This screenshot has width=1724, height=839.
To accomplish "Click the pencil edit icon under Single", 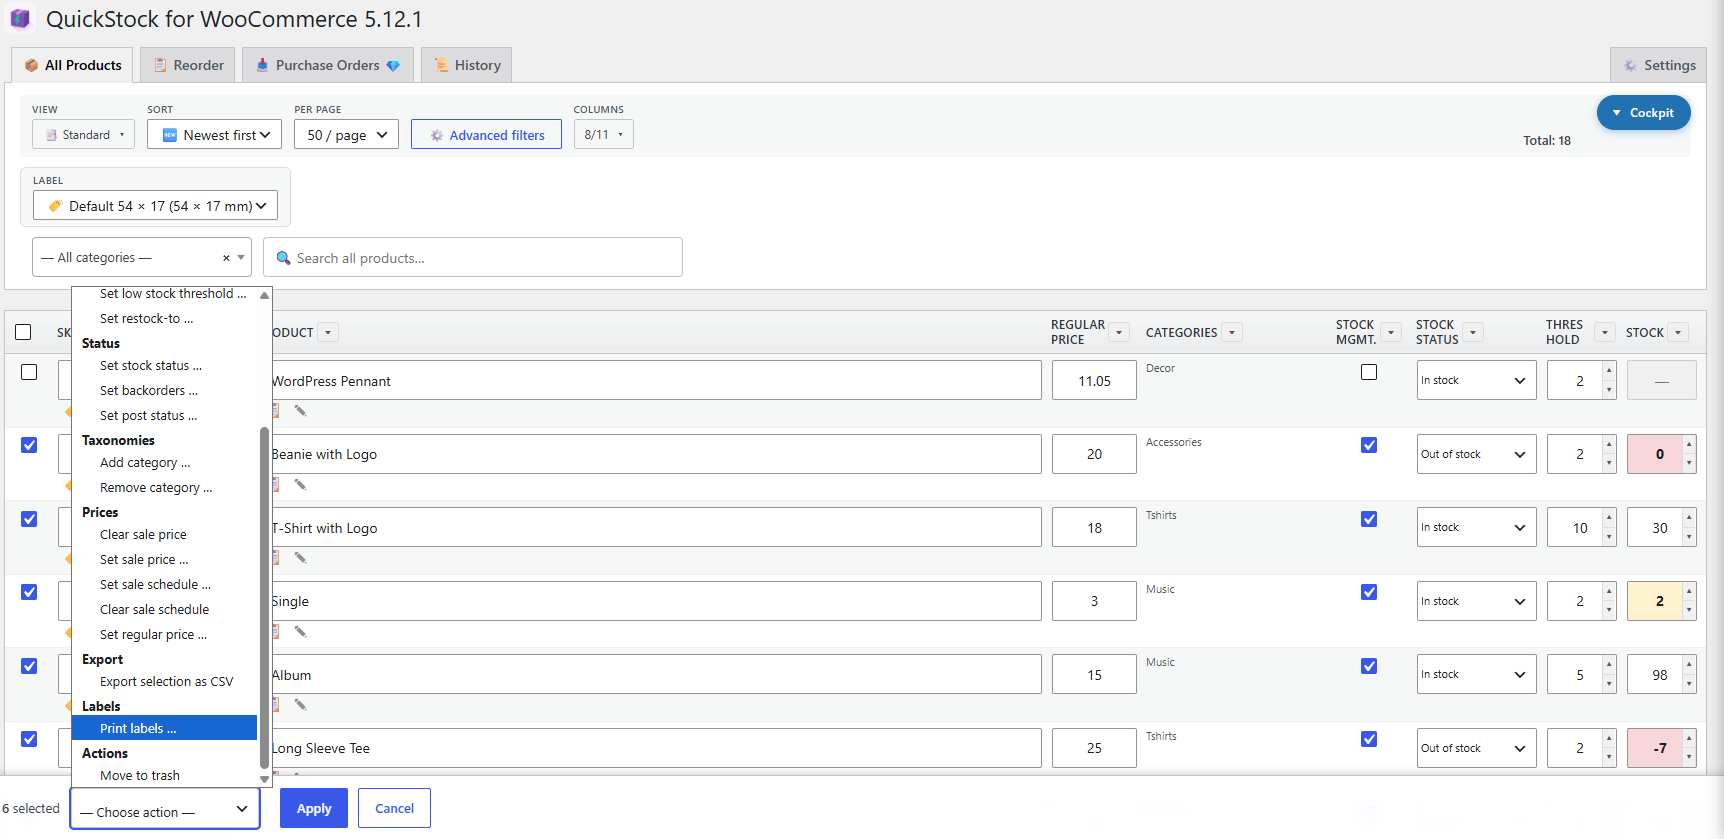I will point(300,632).
